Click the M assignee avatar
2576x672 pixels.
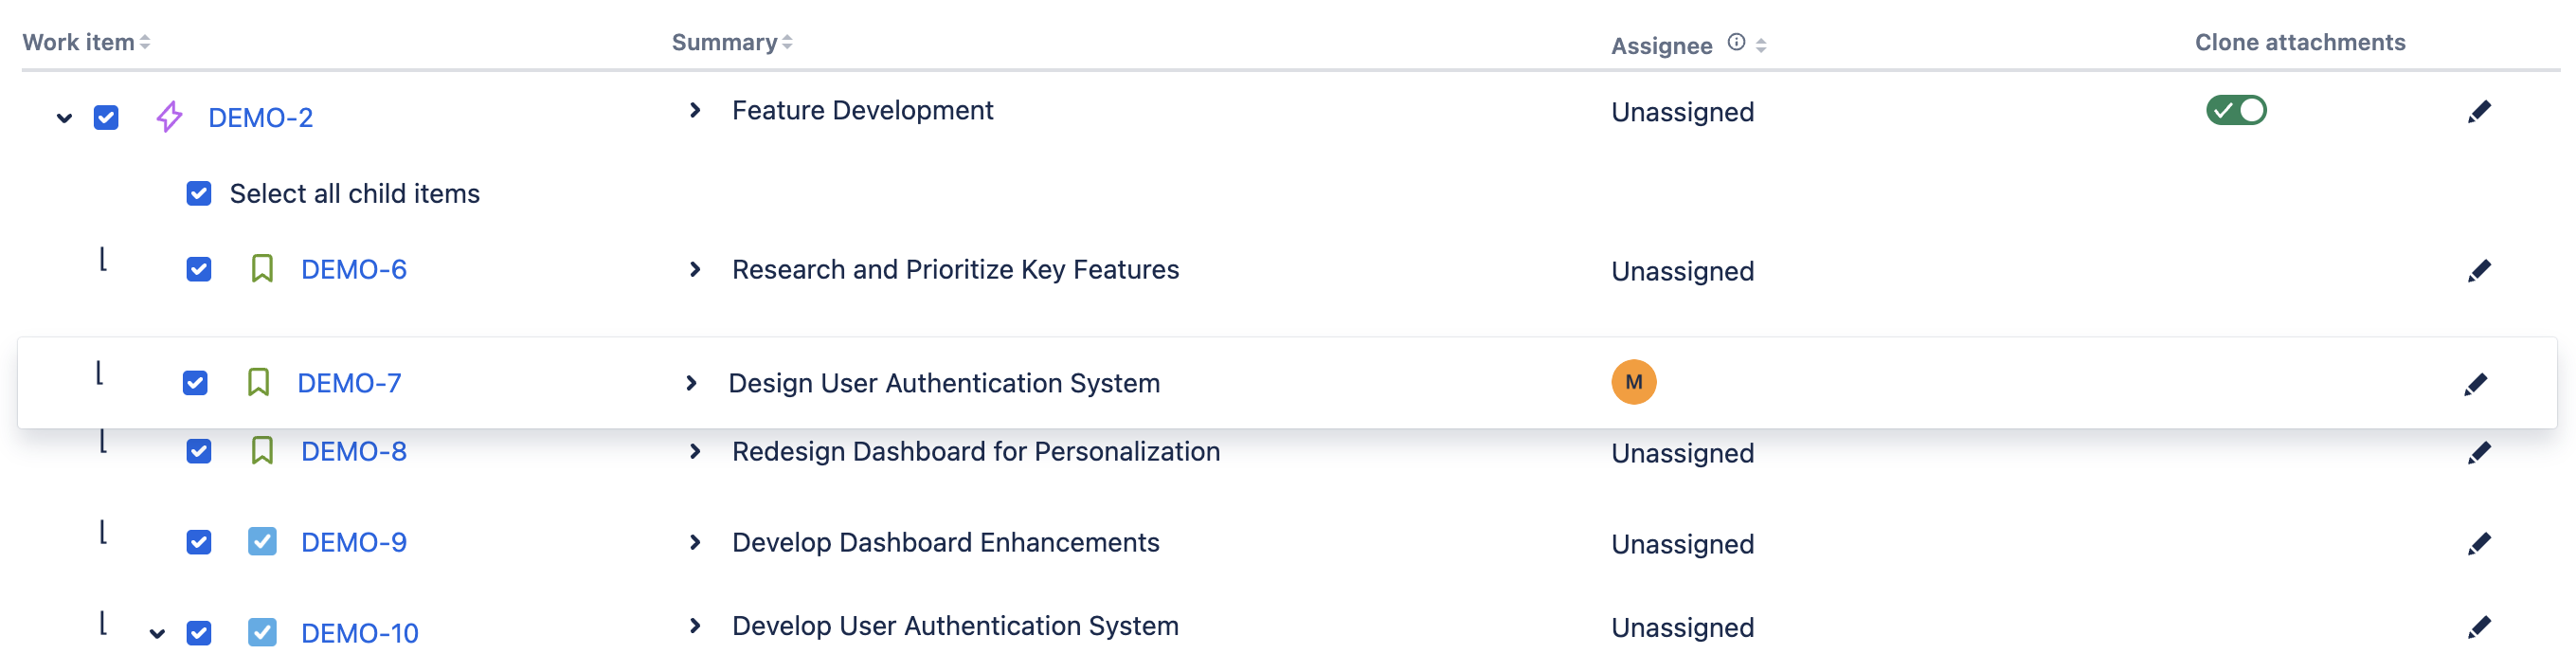(1633, 382)
